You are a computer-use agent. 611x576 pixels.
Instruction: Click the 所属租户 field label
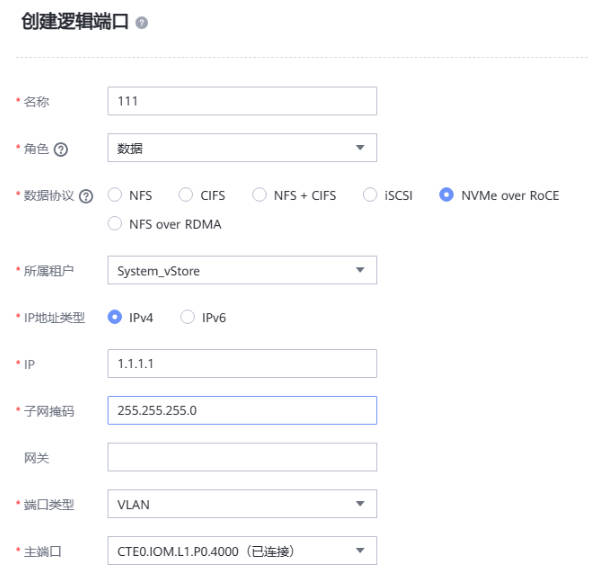[x=49, y=271]
